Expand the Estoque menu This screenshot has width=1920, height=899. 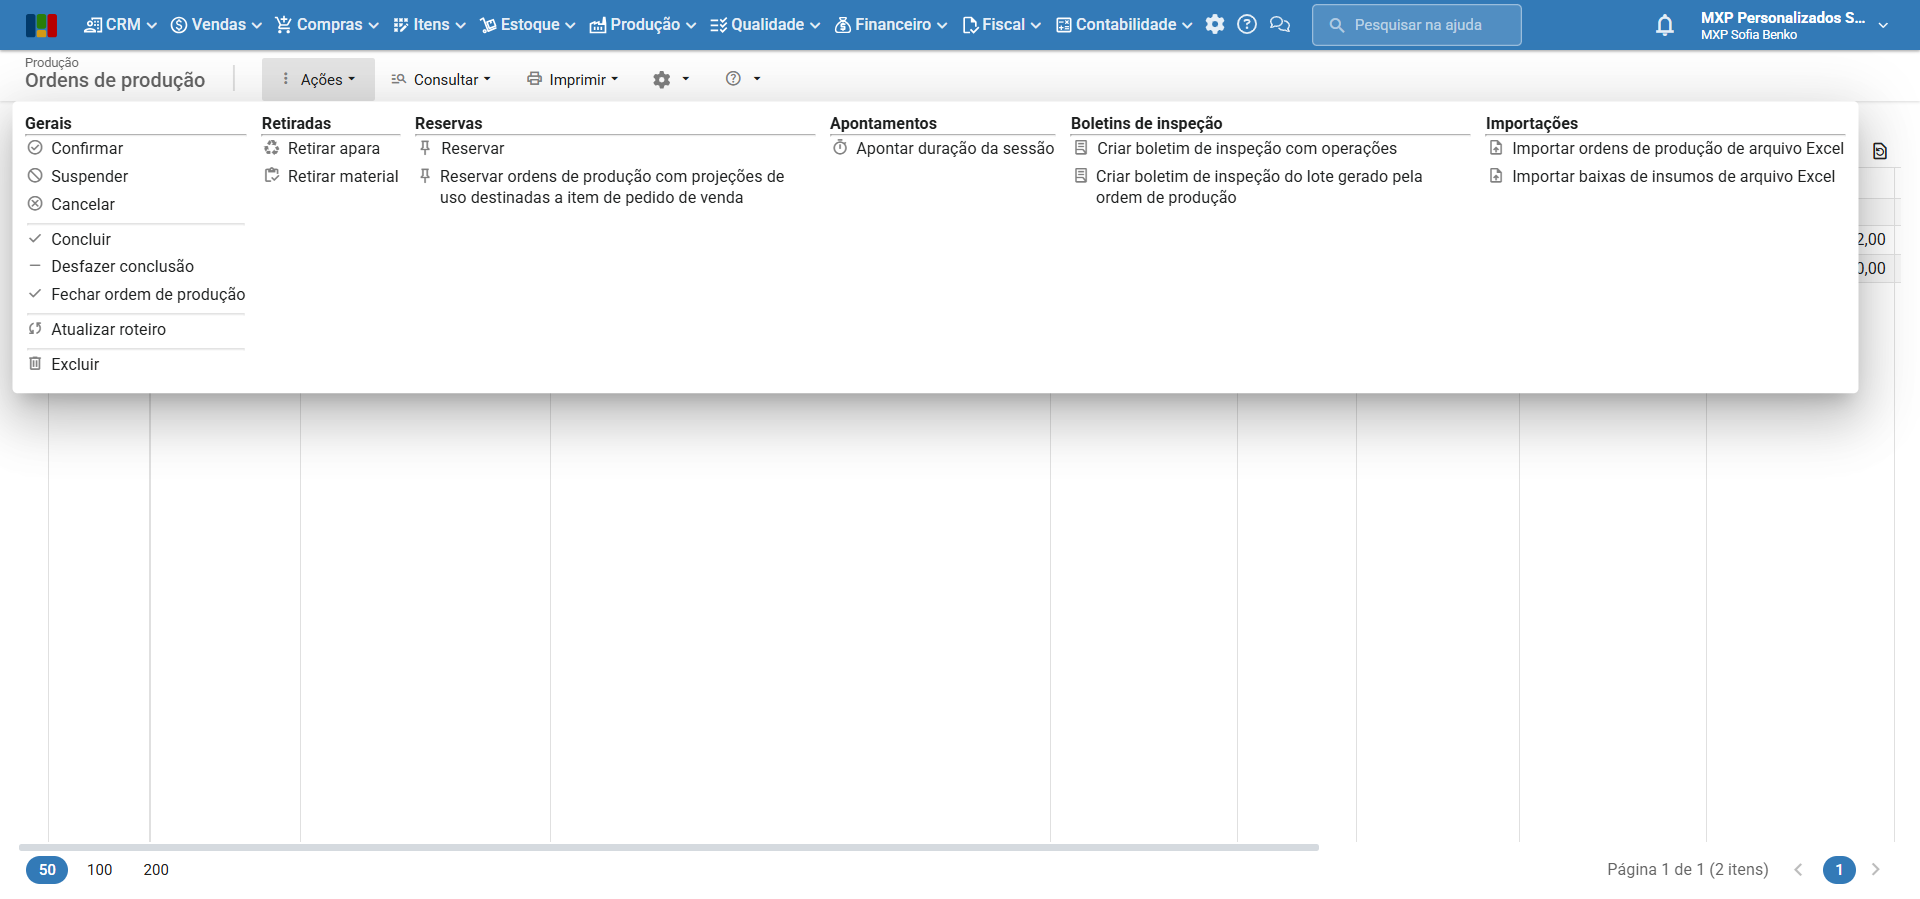[528, 25]
